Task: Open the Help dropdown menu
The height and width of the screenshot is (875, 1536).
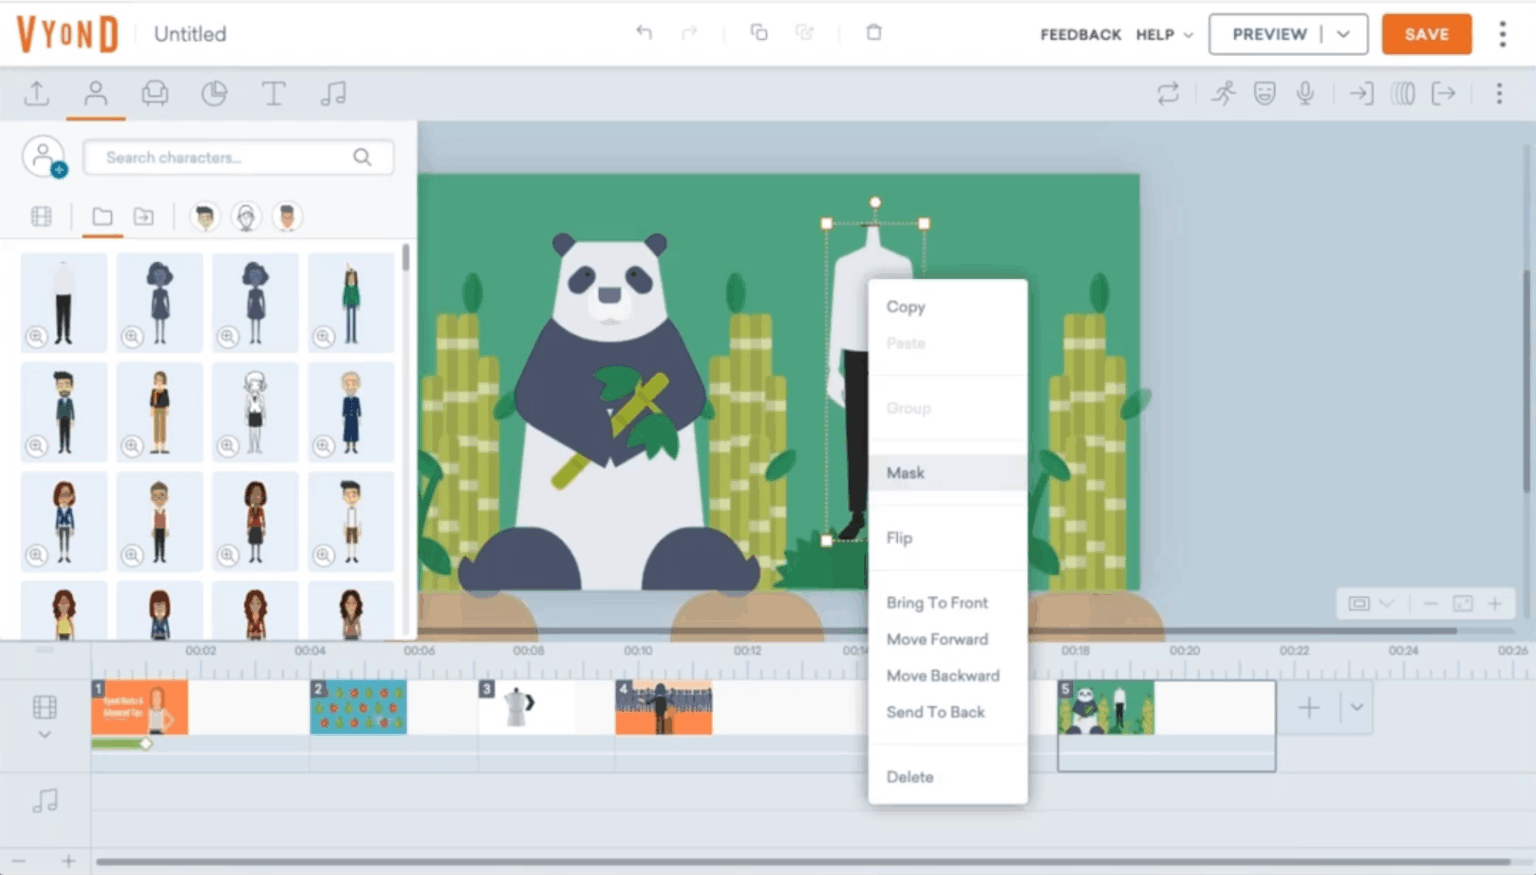Action: (x=1164, y=34)
